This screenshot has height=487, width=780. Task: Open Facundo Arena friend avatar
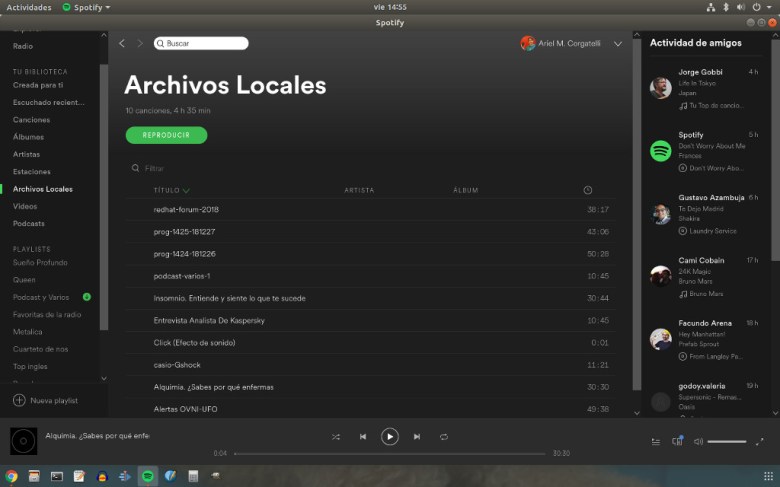[x=661, y=339]
